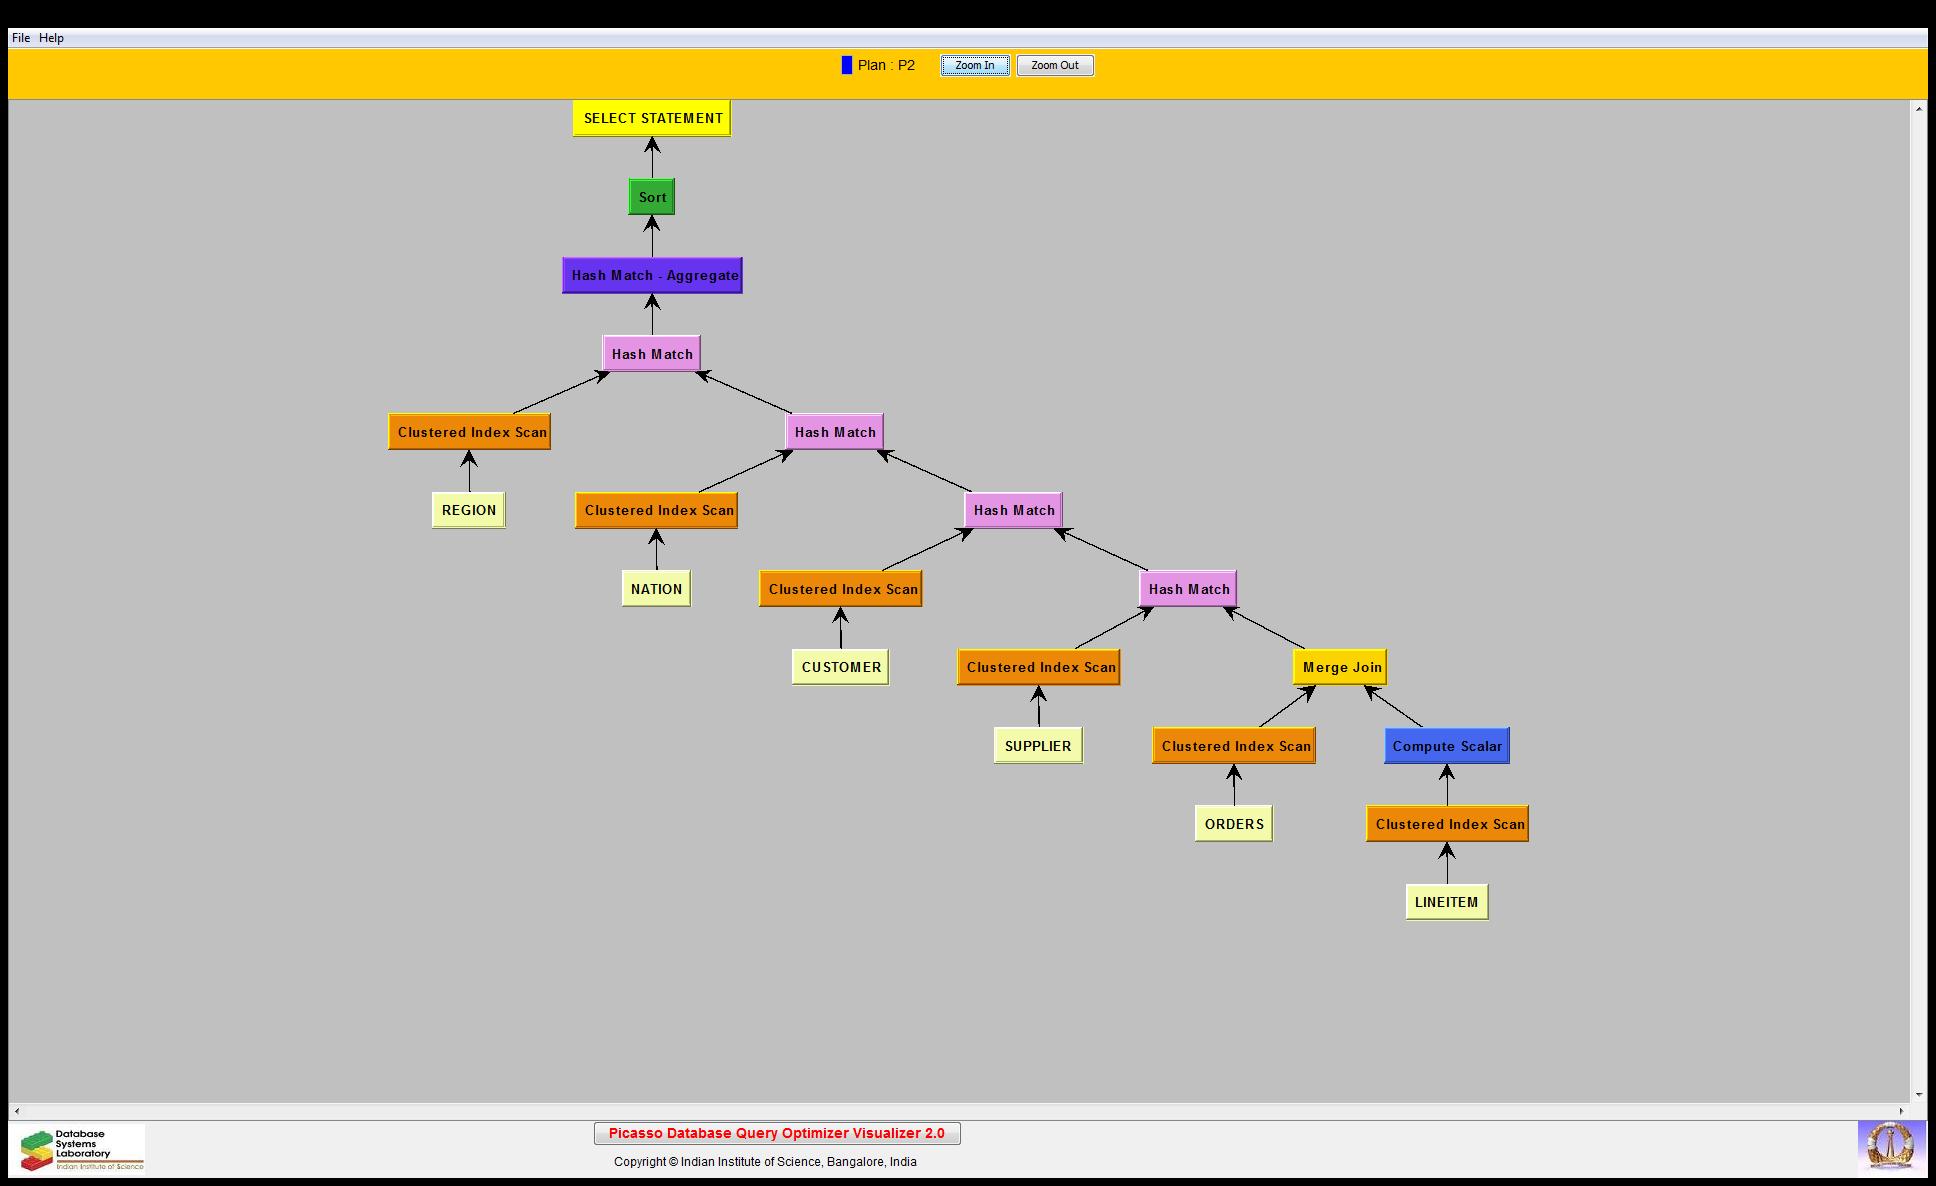Select the LINEITEM table node

pos(1446,902)
